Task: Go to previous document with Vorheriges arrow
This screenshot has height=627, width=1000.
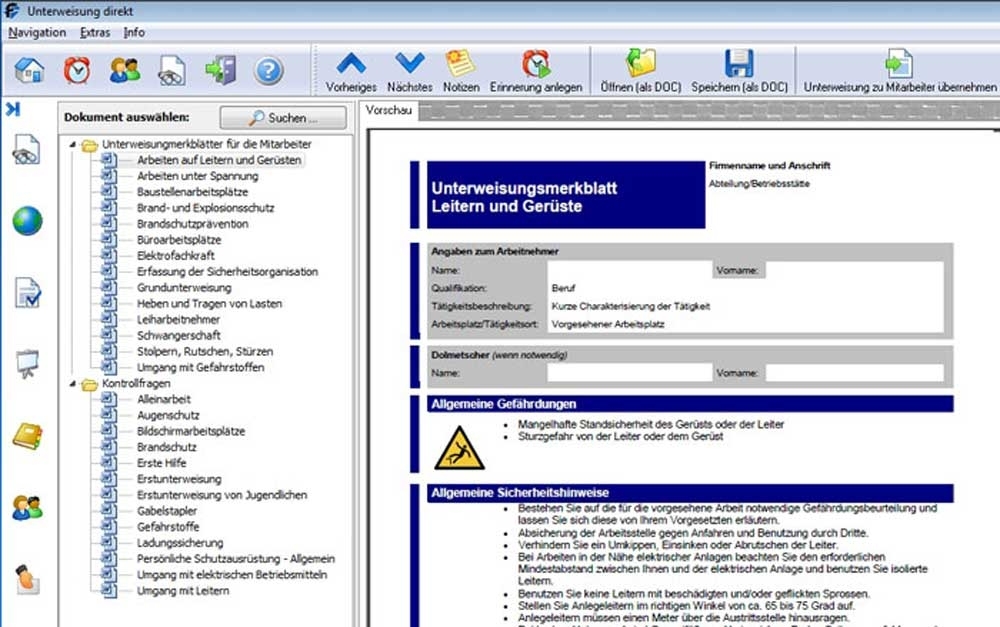Action: point(351,71)
